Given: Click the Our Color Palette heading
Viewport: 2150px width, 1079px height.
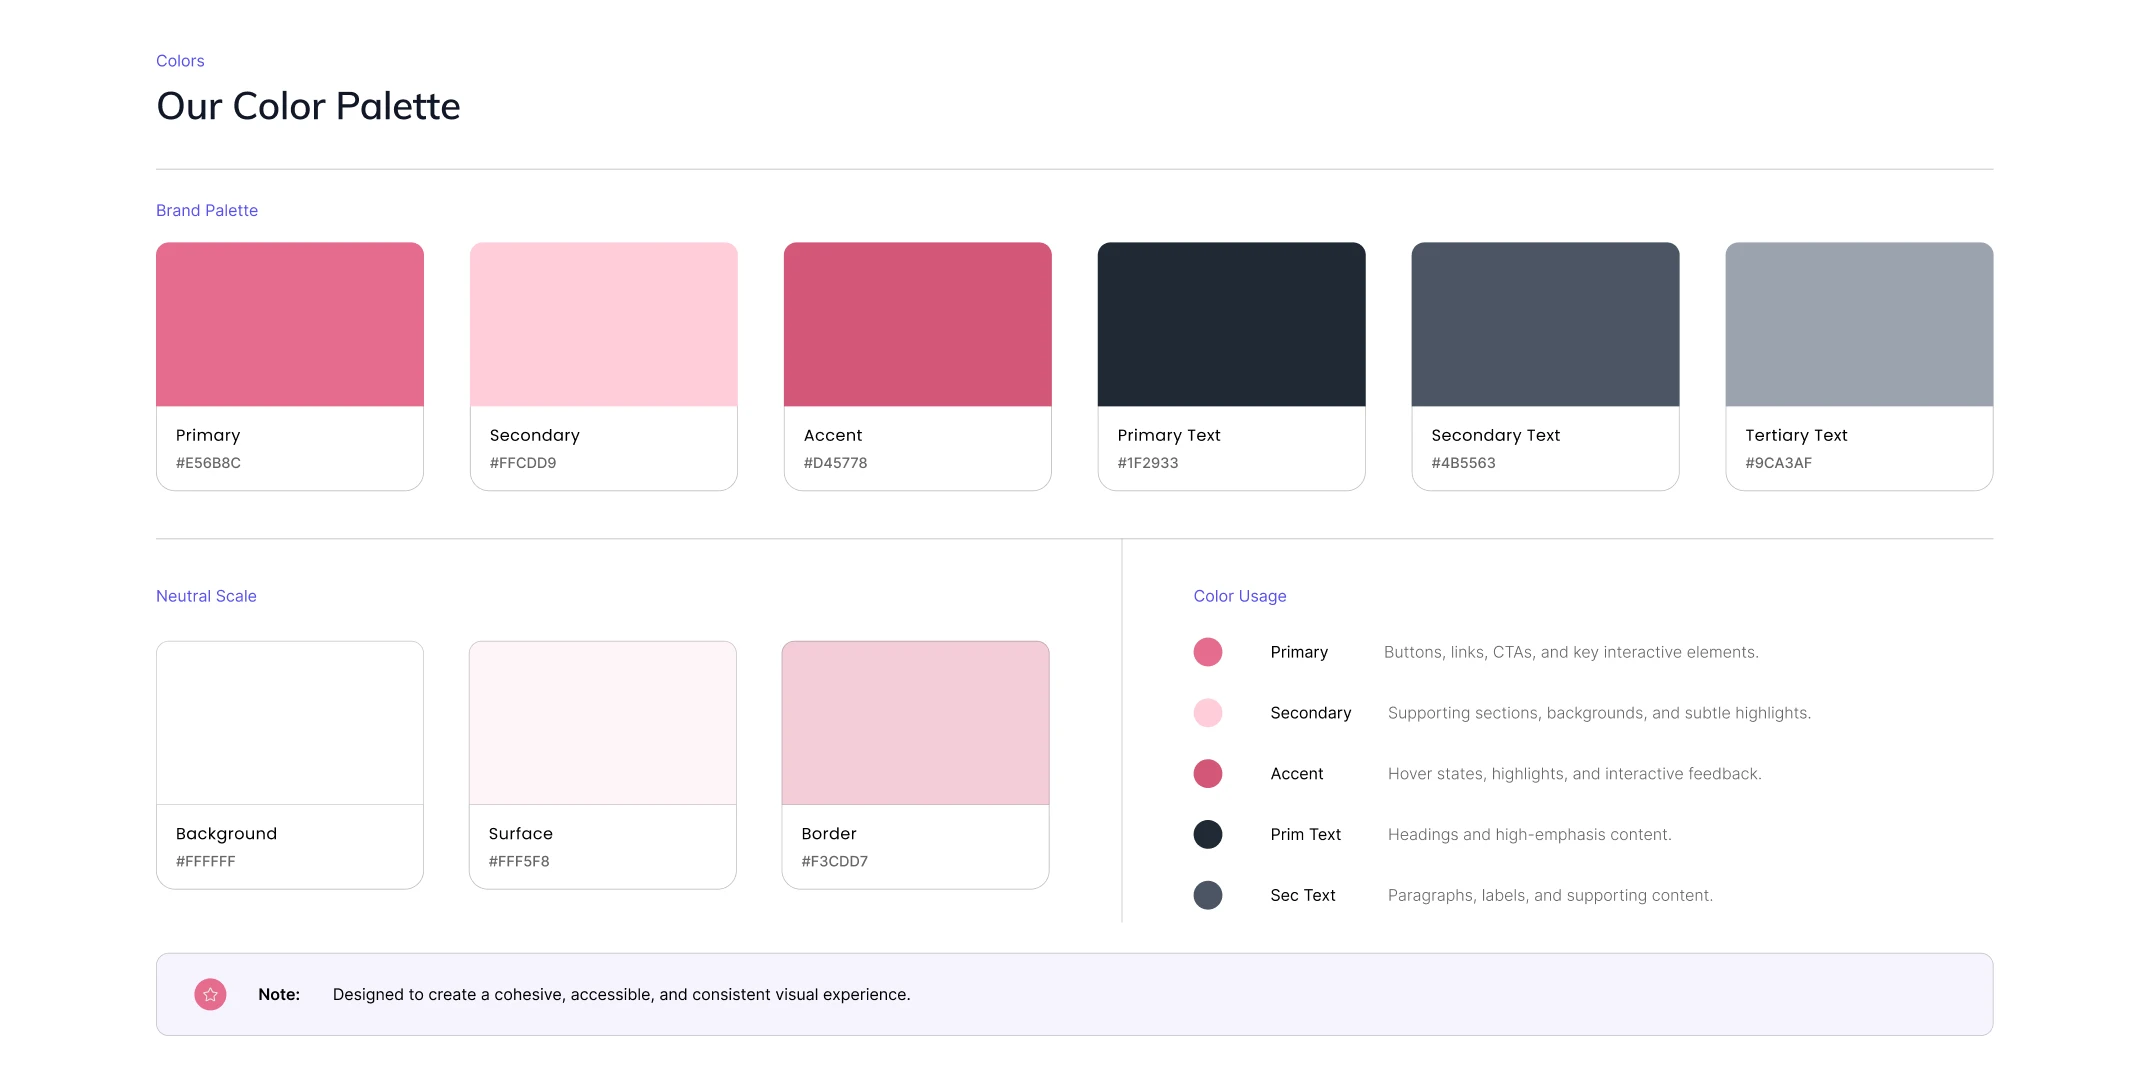Looking at the screenshot, I should (308, 106).
